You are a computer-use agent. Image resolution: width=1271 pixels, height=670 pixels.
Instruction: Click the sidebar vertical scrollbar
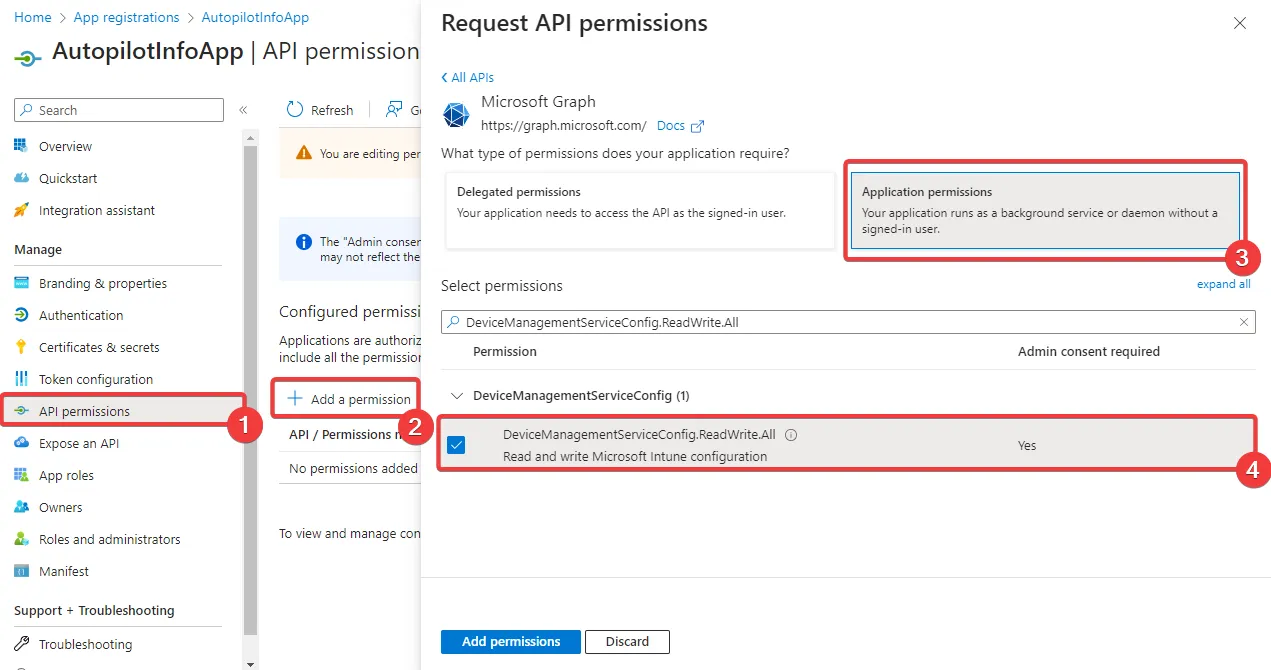click(x=250, y=390)
